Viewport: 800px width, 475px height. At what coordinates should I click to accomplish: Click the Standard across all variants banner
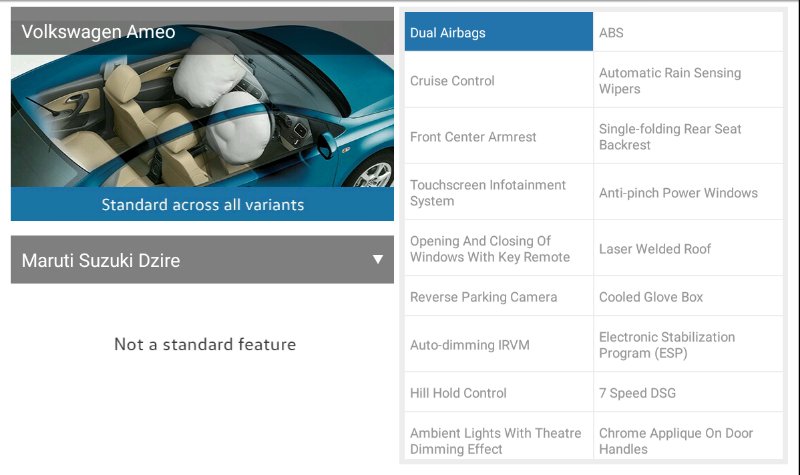[202, 204]
